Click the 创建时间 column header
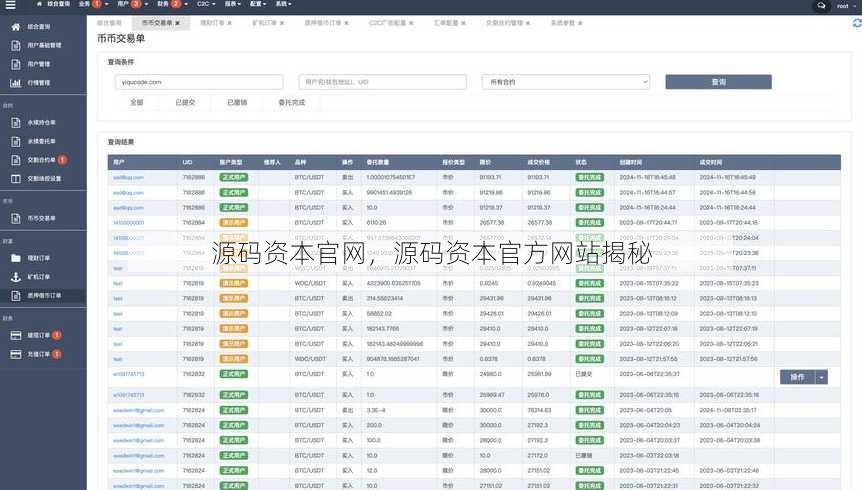The image size is (862, 490). point(631,162)
